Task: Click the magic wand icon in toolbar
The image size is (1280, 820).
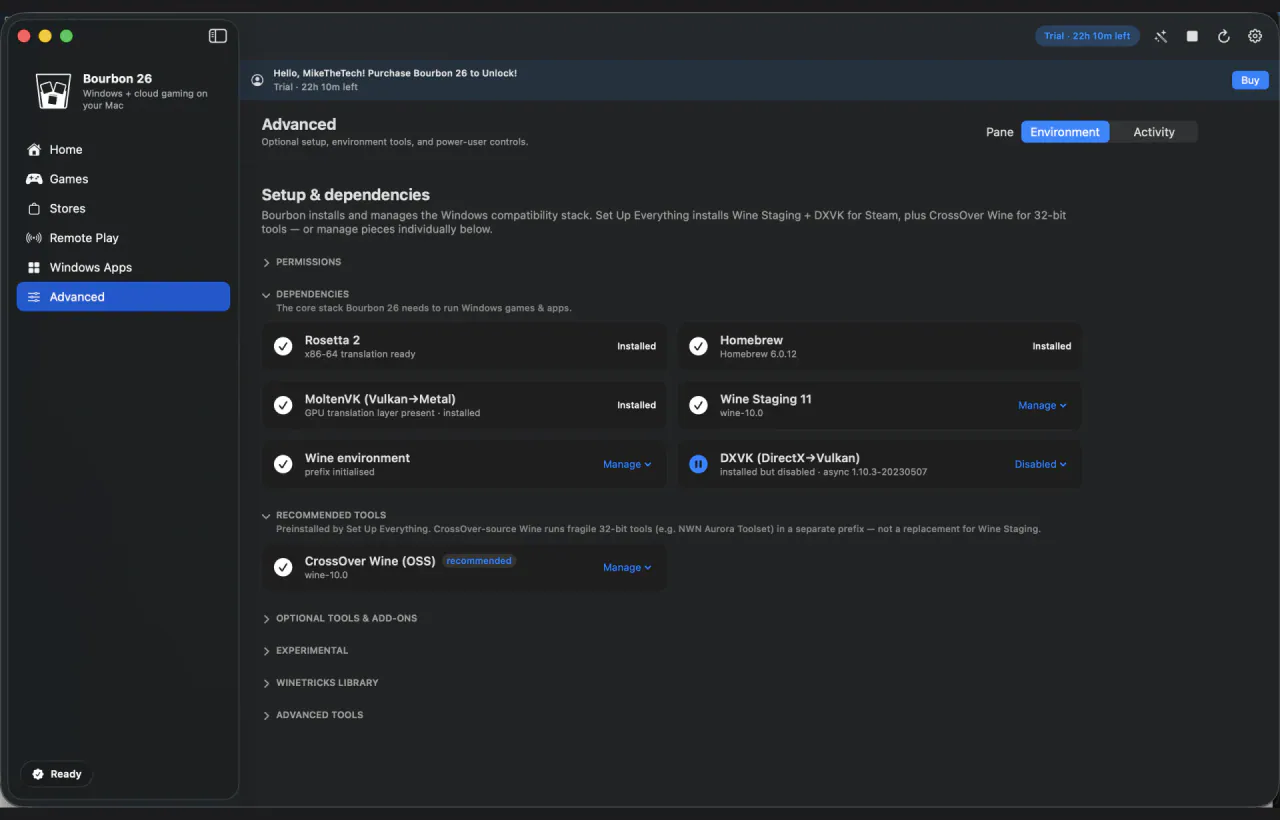Action: [1161, 36]
